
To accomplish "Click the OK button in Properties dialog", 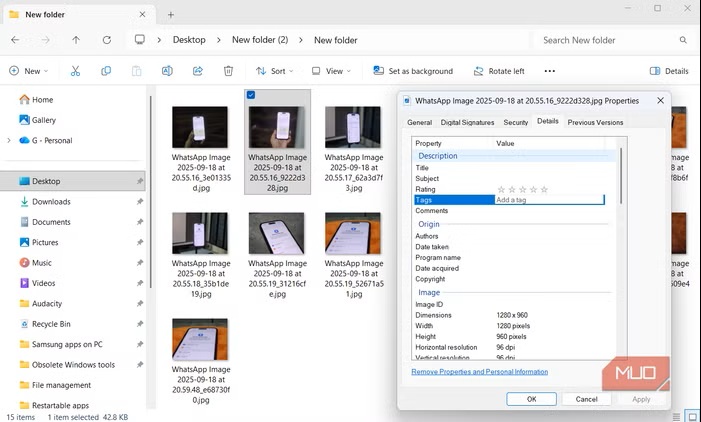I will tap(531, 399).
